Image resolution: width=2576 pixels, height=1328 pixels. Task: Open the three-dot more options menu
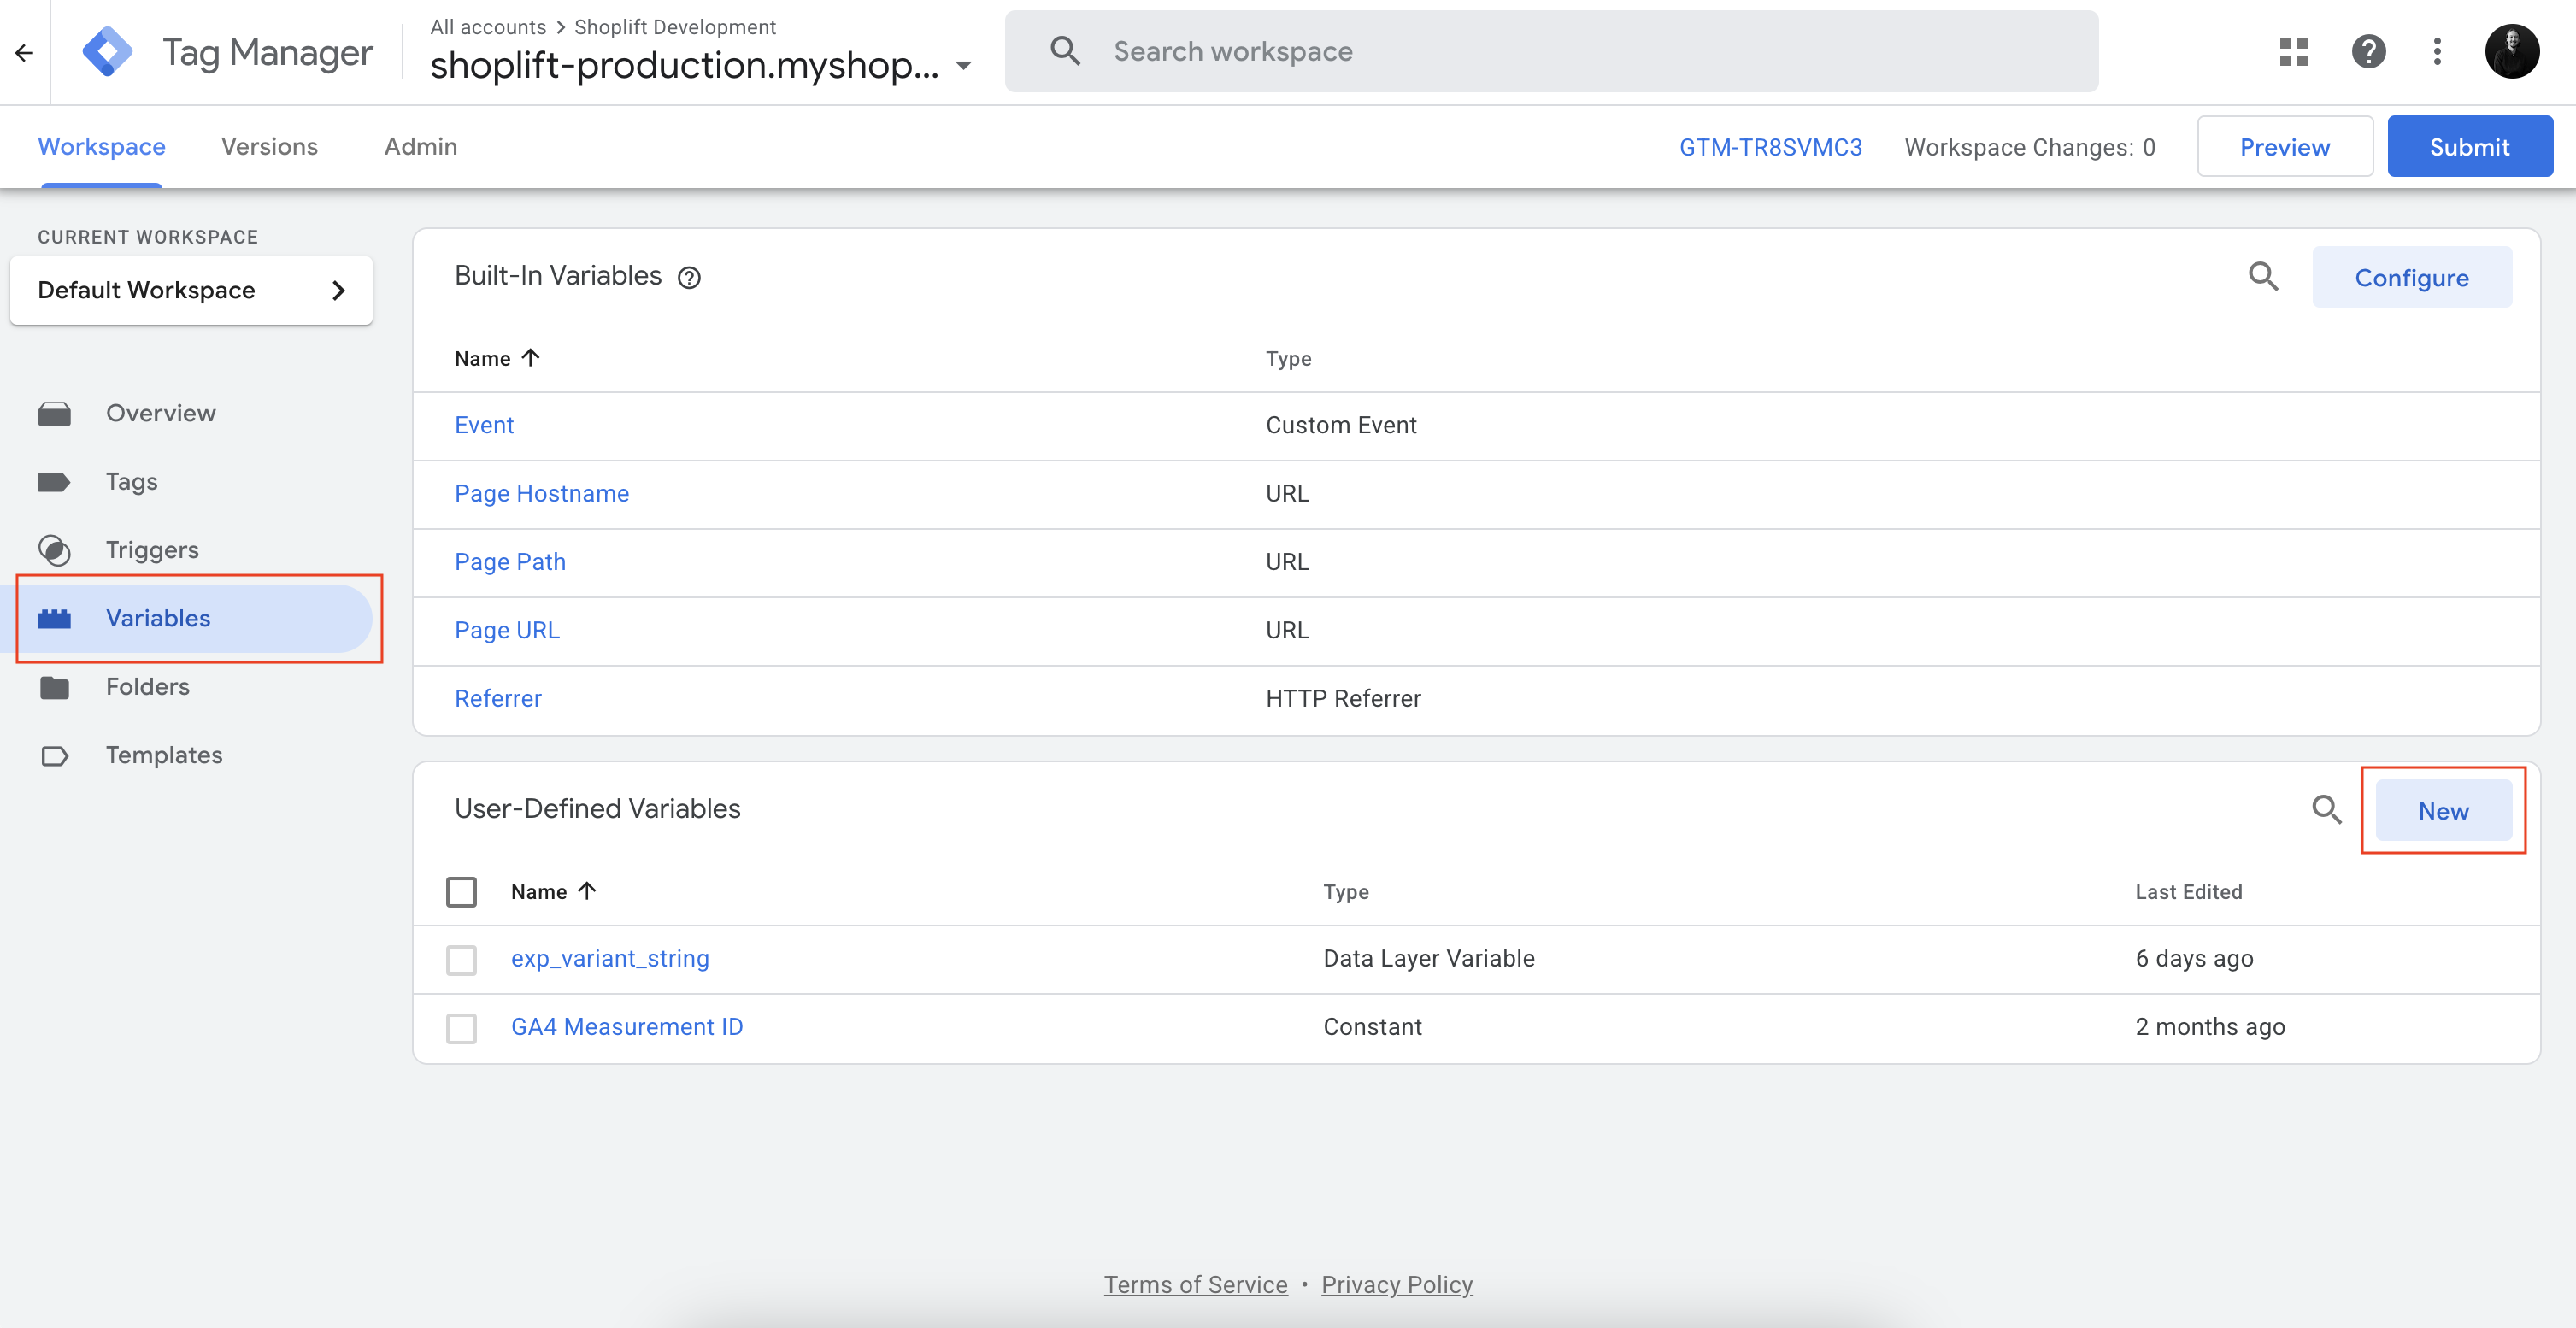(2437, 51)
